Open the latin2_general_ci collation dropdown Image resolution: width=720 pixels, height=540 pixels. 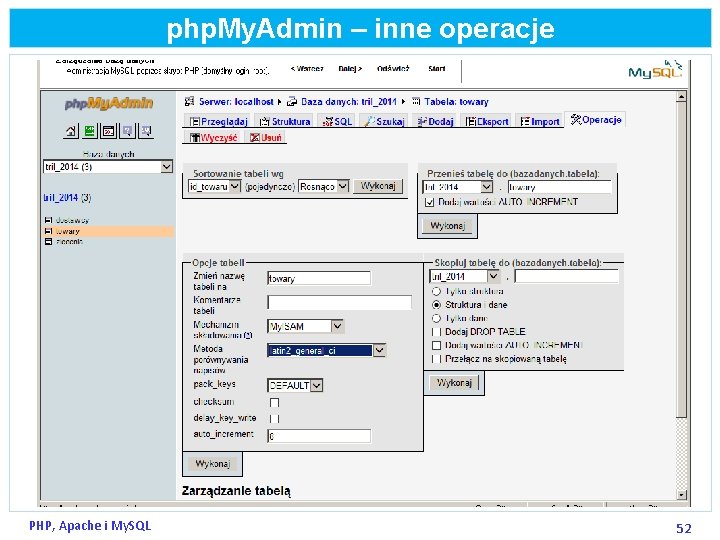click(x=326, y=350)
